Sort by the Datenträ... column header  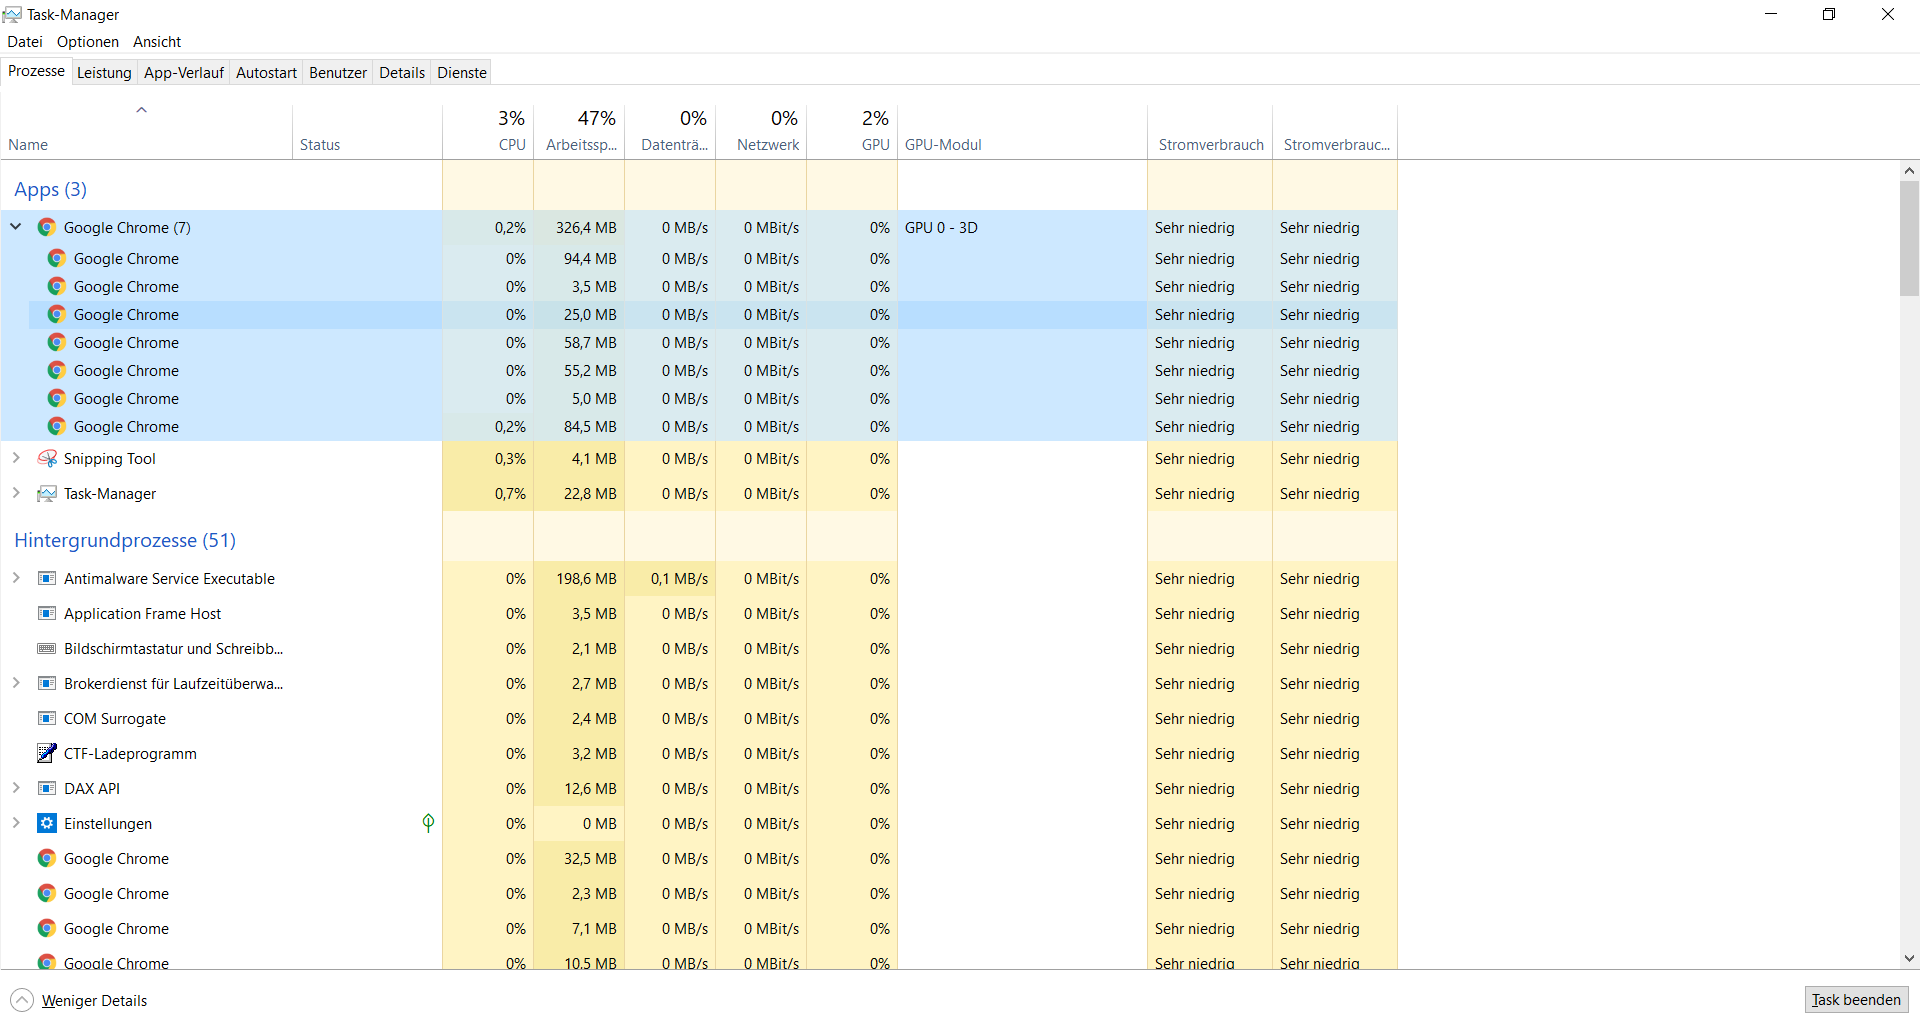click(x=670, y=131)
